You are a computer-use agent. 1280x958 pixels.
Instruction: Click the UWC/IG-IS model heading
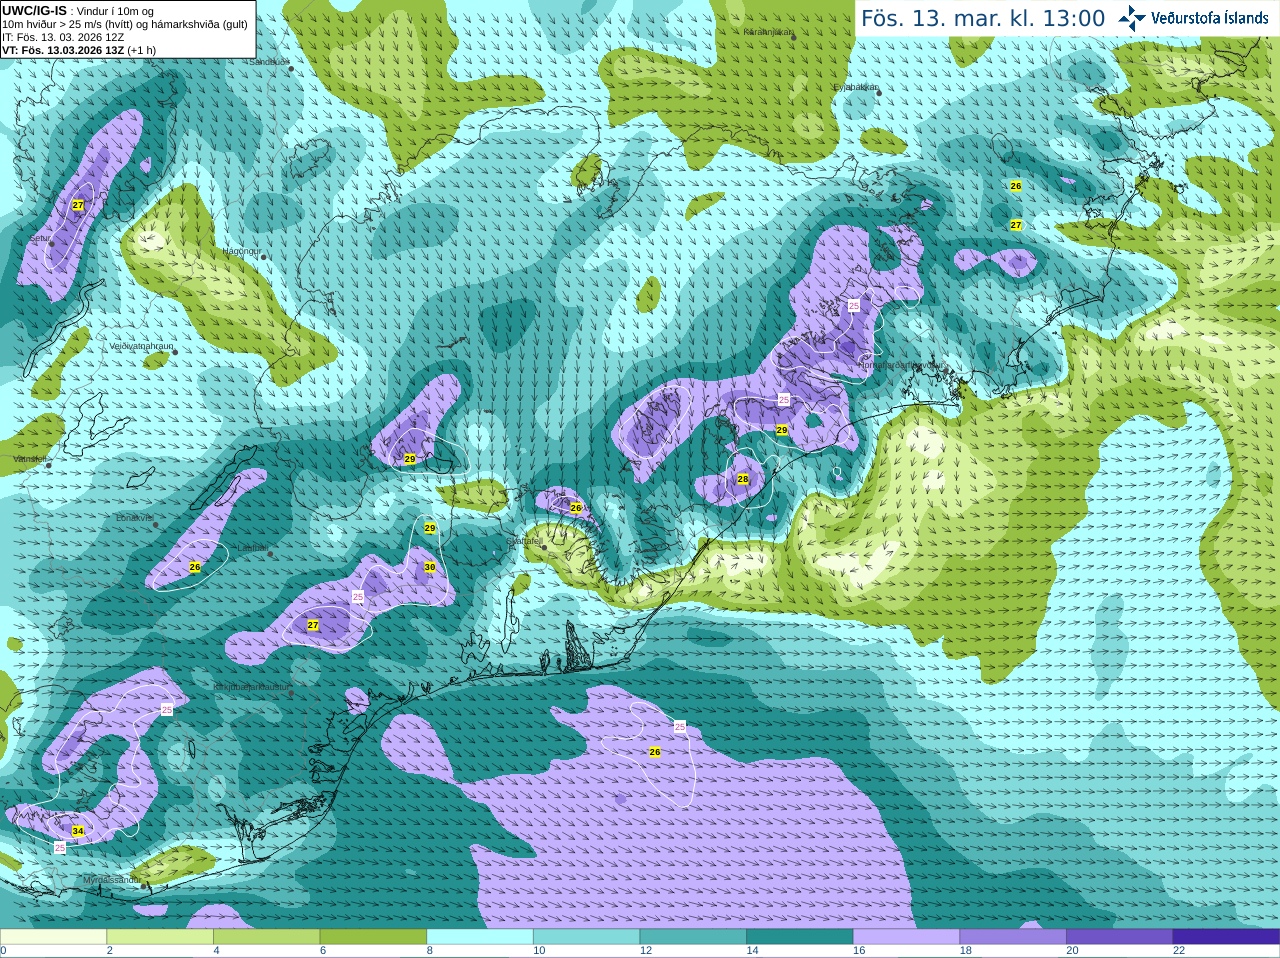(x=34, y=10)
